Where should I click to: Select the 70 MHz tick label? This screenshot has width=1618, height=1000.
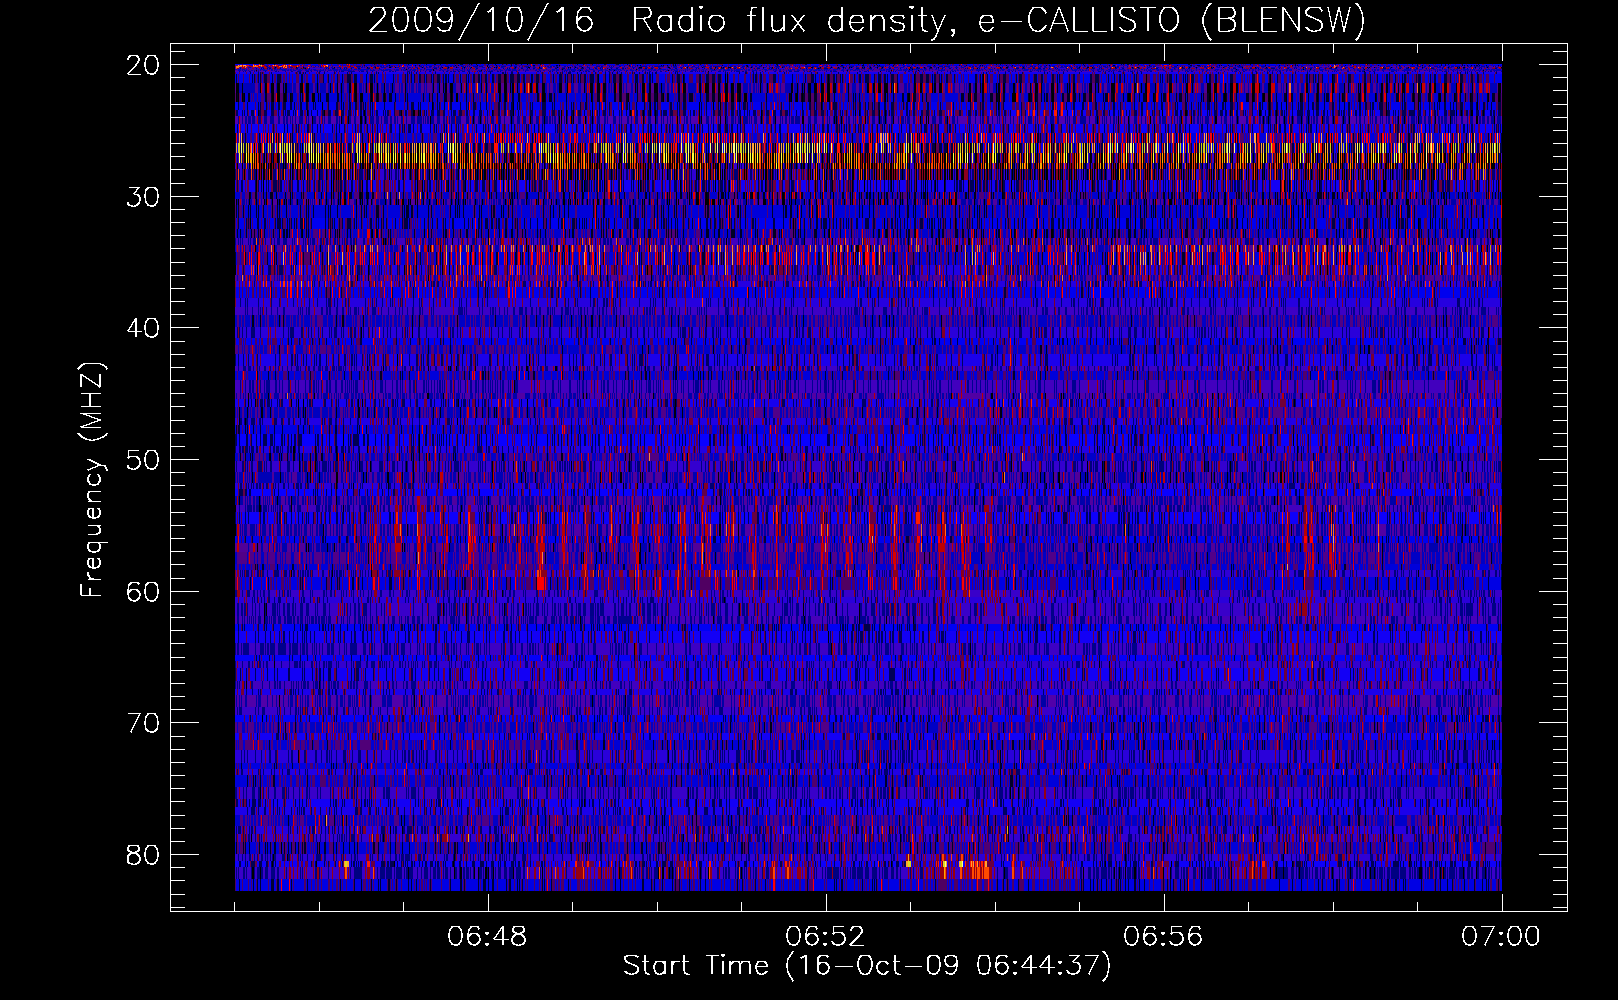144,723
